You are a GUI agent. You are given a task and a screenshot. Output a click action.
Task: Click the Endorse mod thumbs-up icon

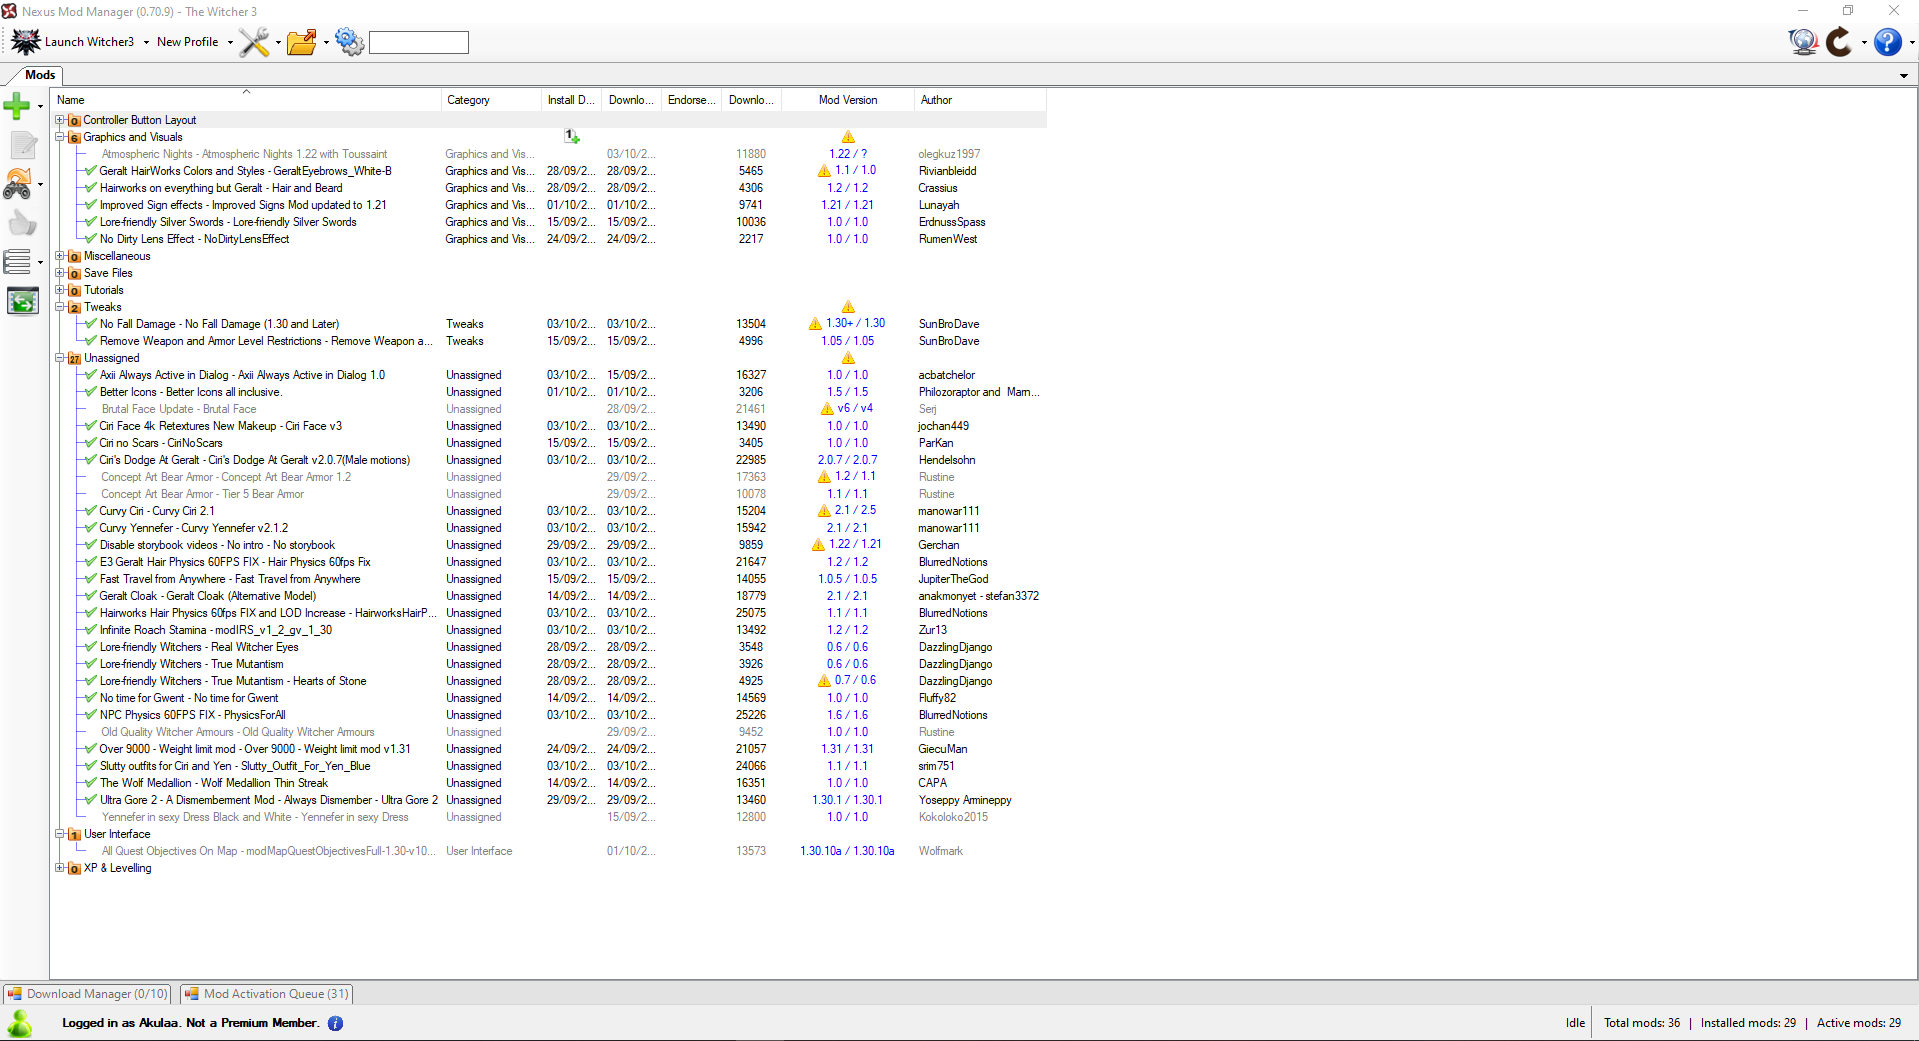click(23, 223)
